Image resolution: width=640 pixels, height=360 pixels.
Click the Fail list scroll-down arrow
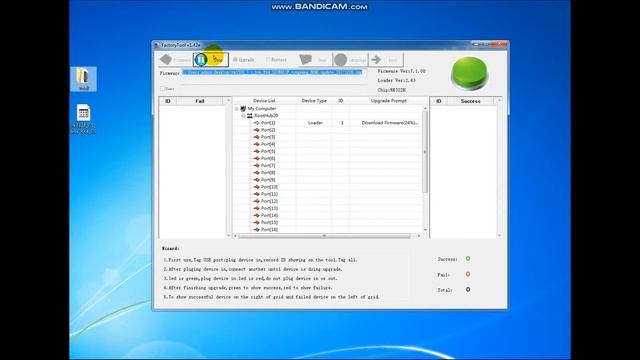[x=228, y=236]
